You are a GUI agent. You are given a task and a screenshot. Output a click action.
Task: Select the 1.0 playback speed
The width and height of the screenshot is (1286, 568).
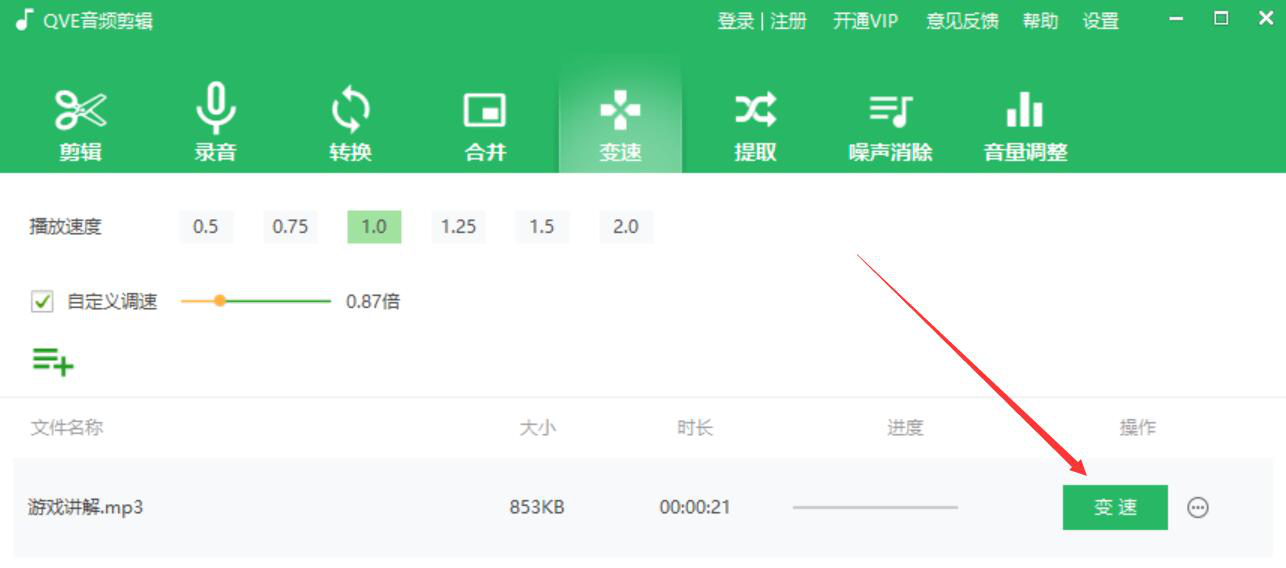[x=374, y=227]
